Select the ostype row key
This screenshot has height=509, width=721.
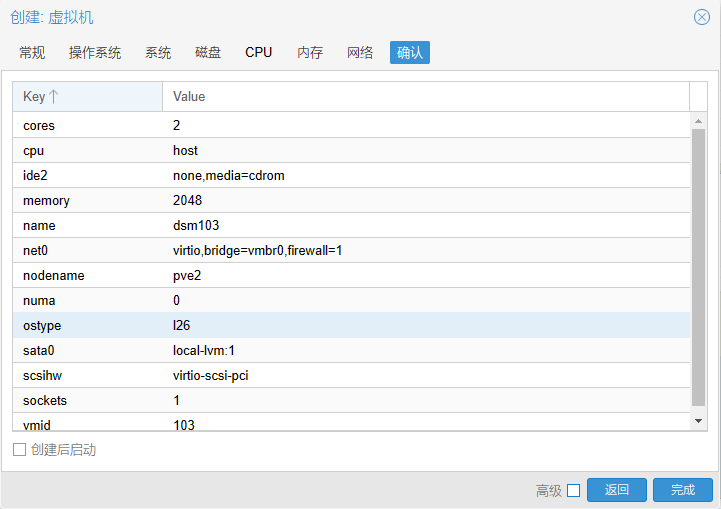coord(42,326)
